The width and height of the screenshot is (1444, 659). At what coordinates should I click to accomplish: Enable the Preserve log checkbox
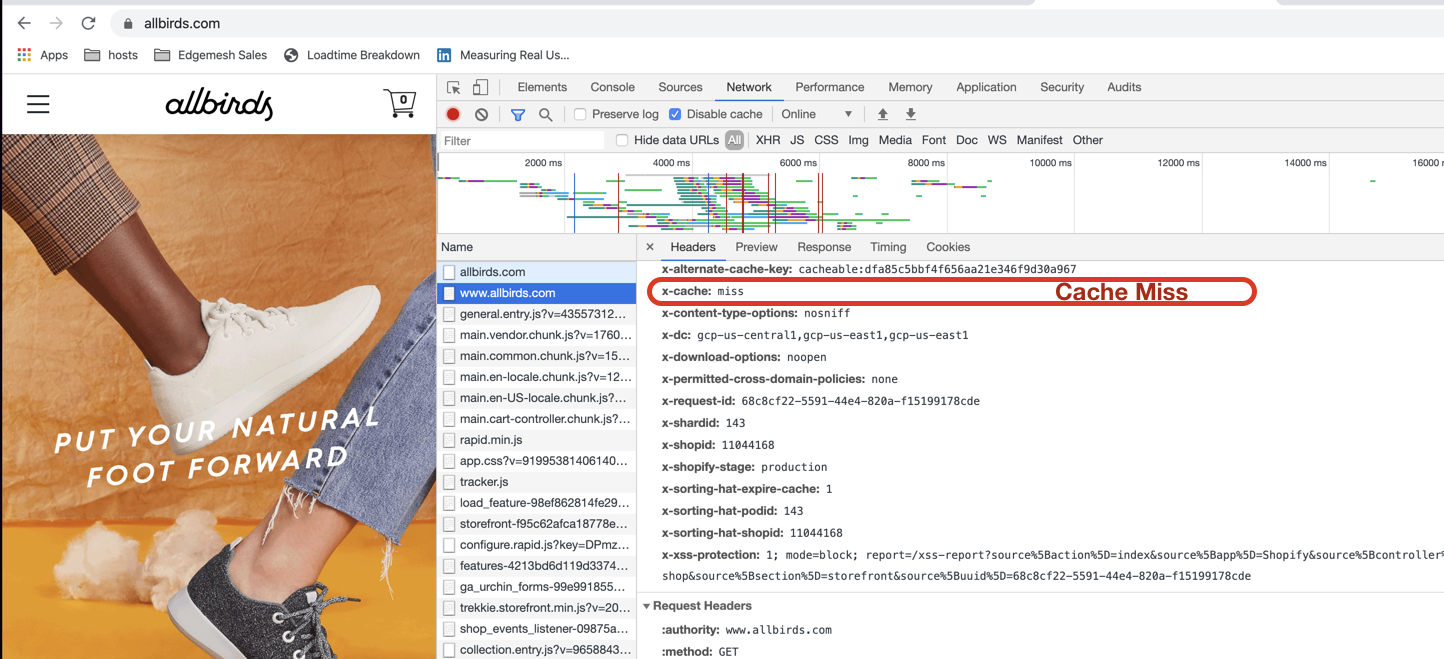point(580,114)
